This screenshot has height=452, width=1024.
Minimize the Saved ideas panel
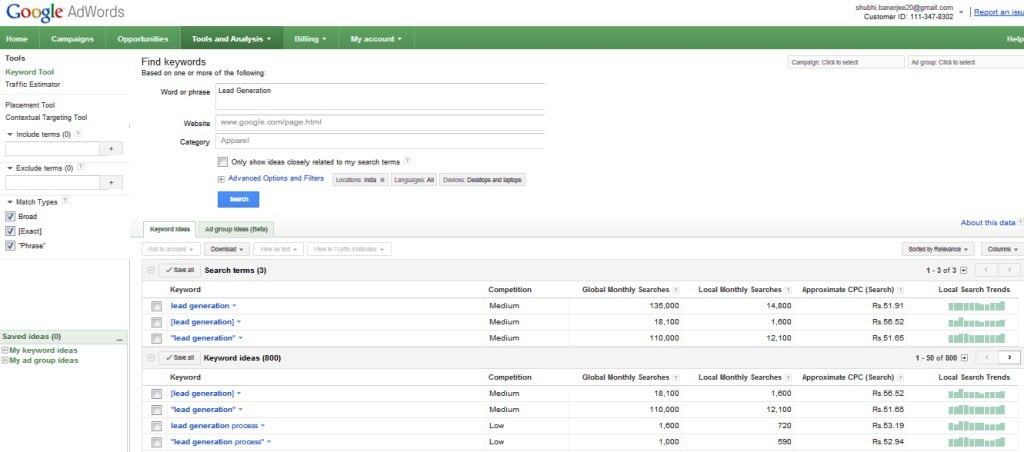(120, 338)
